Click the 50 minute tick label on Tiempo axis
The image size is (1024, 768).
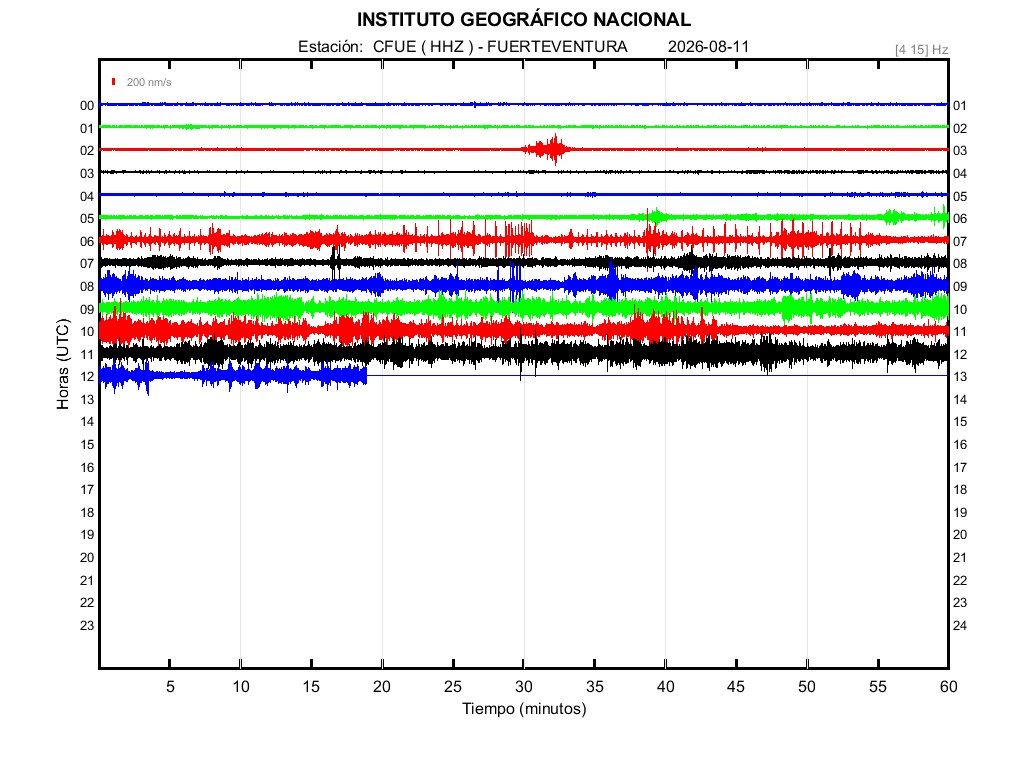coord(807,686)
